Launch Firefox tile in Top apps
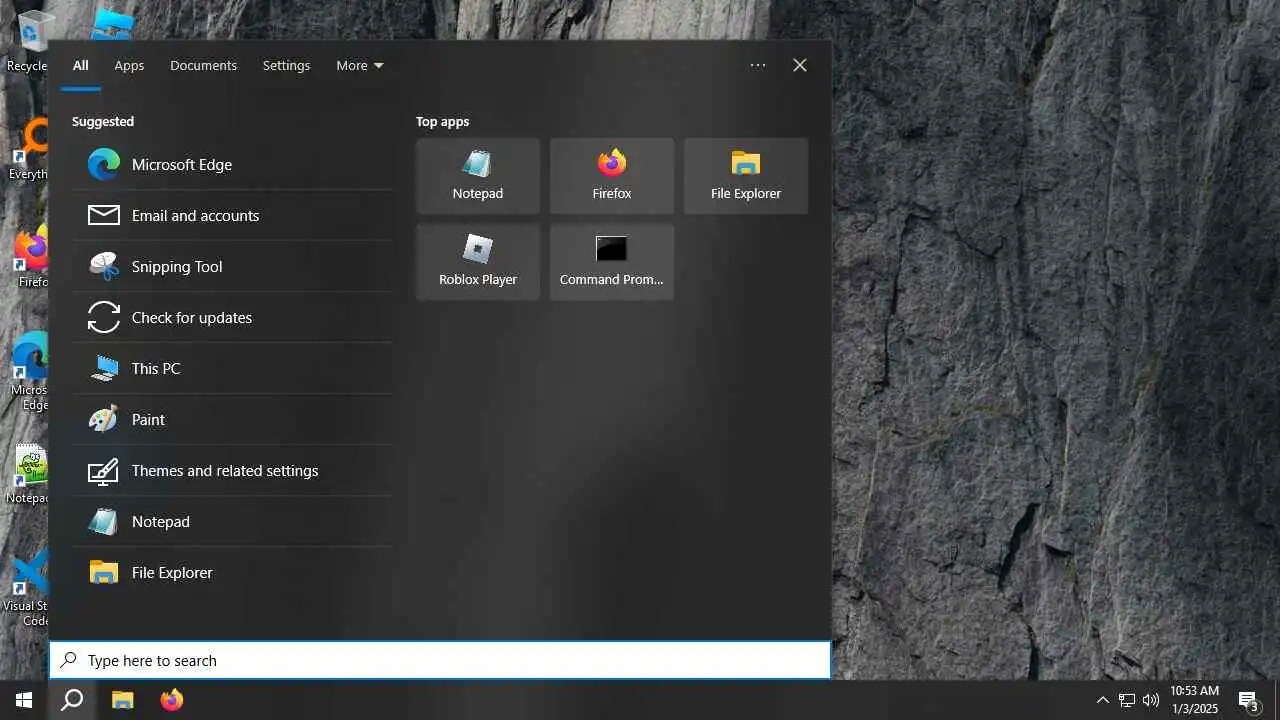1280x720 pixels. coord(612,176)
